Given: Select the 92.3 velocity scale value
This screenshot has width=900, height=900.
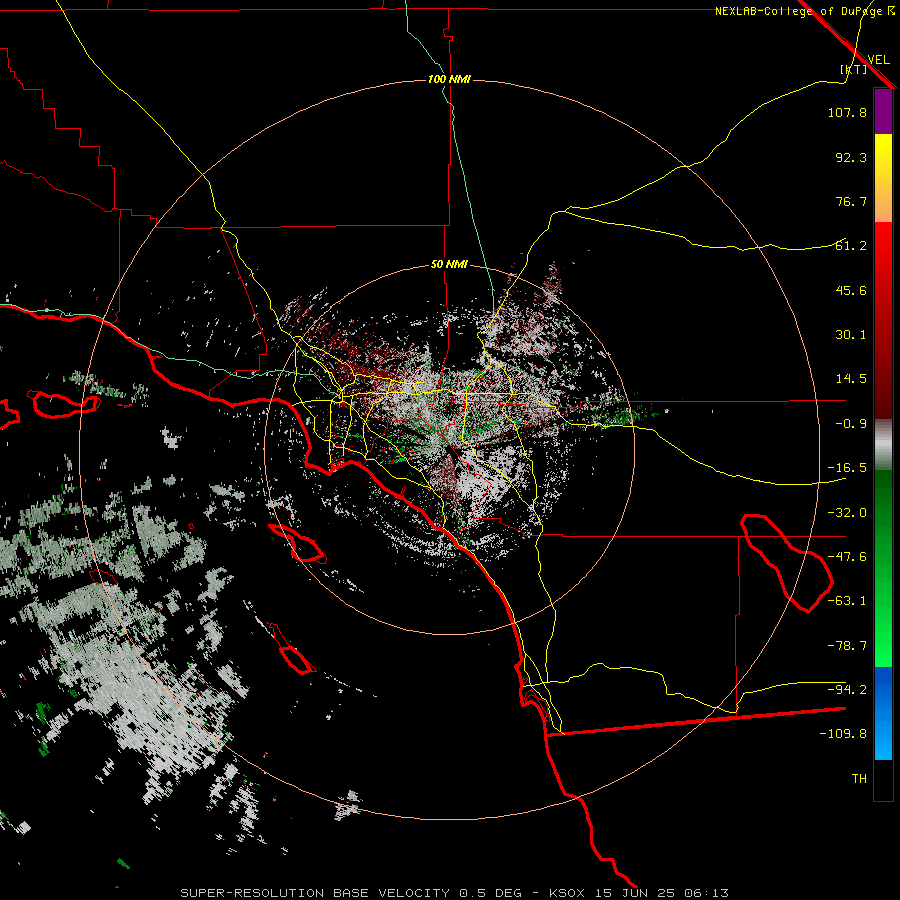Looking at the screenshot, I should pos(851,157).
